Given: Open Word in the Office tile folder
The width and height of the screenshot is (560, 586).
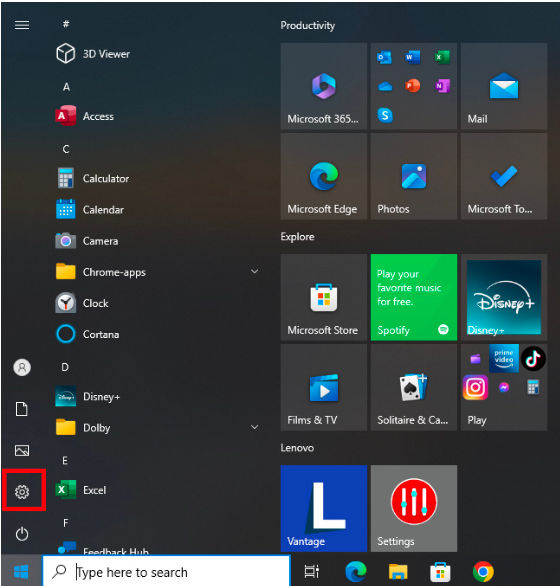Looking at the screenshot, I should [x=413, y=57].
